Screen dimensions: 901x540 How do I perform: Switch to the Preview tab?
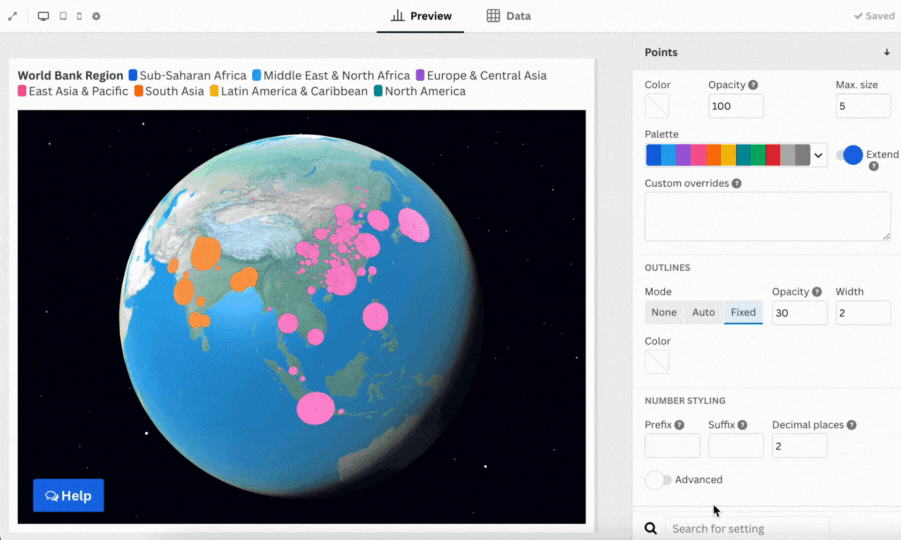click(x=421, y=16)
